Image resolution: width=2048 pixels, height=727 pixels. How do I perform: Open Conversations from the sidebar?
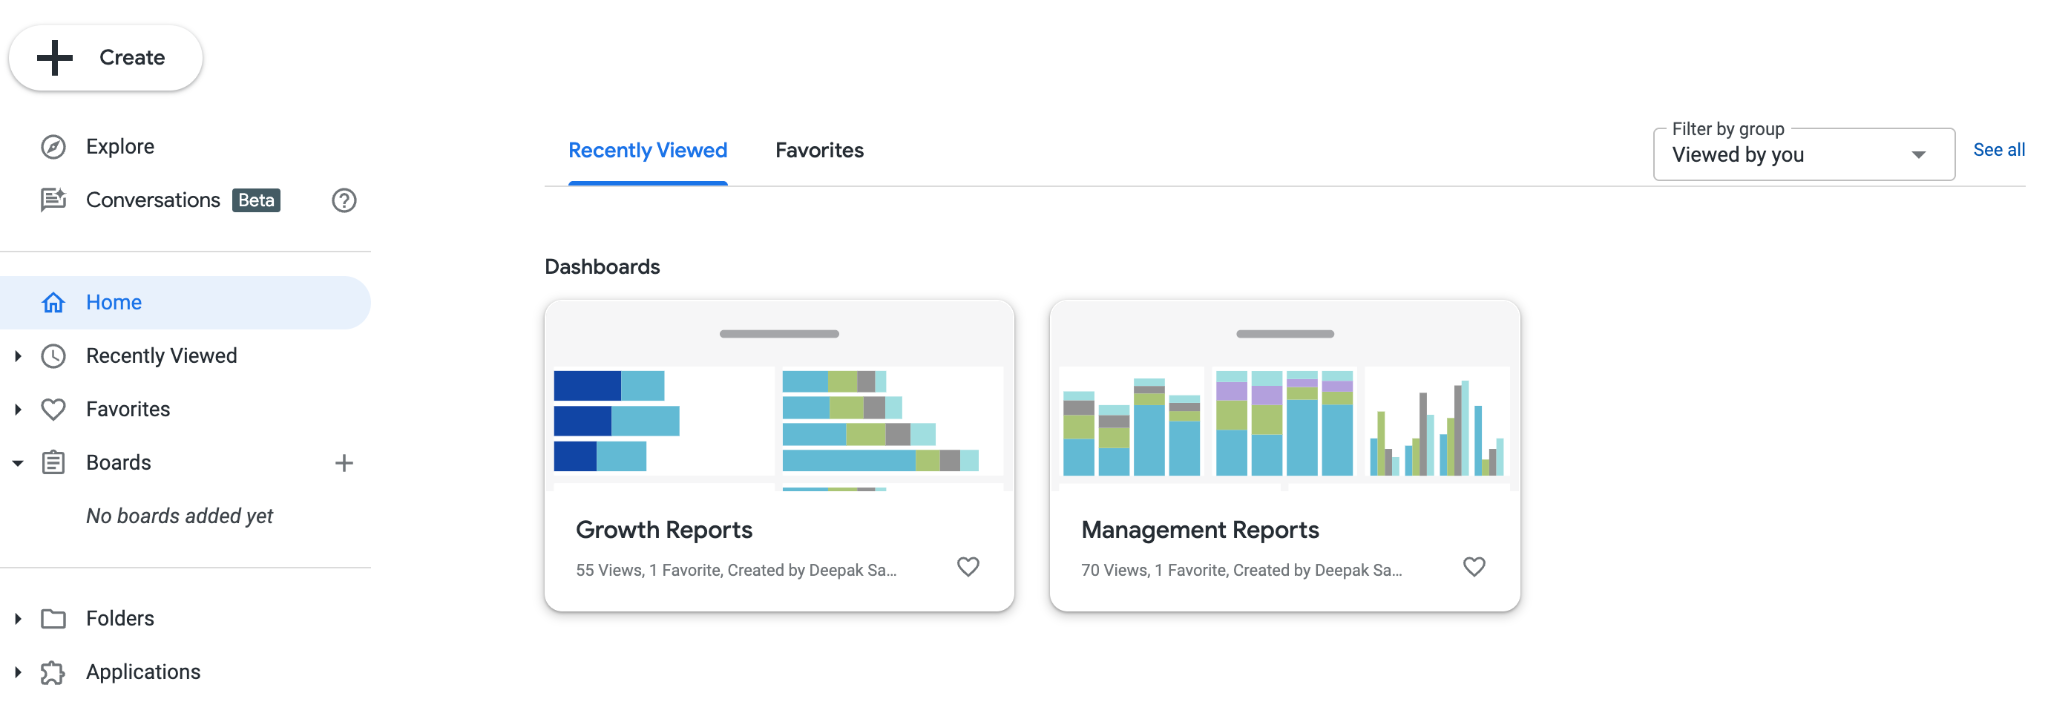(x=151, y=200)
